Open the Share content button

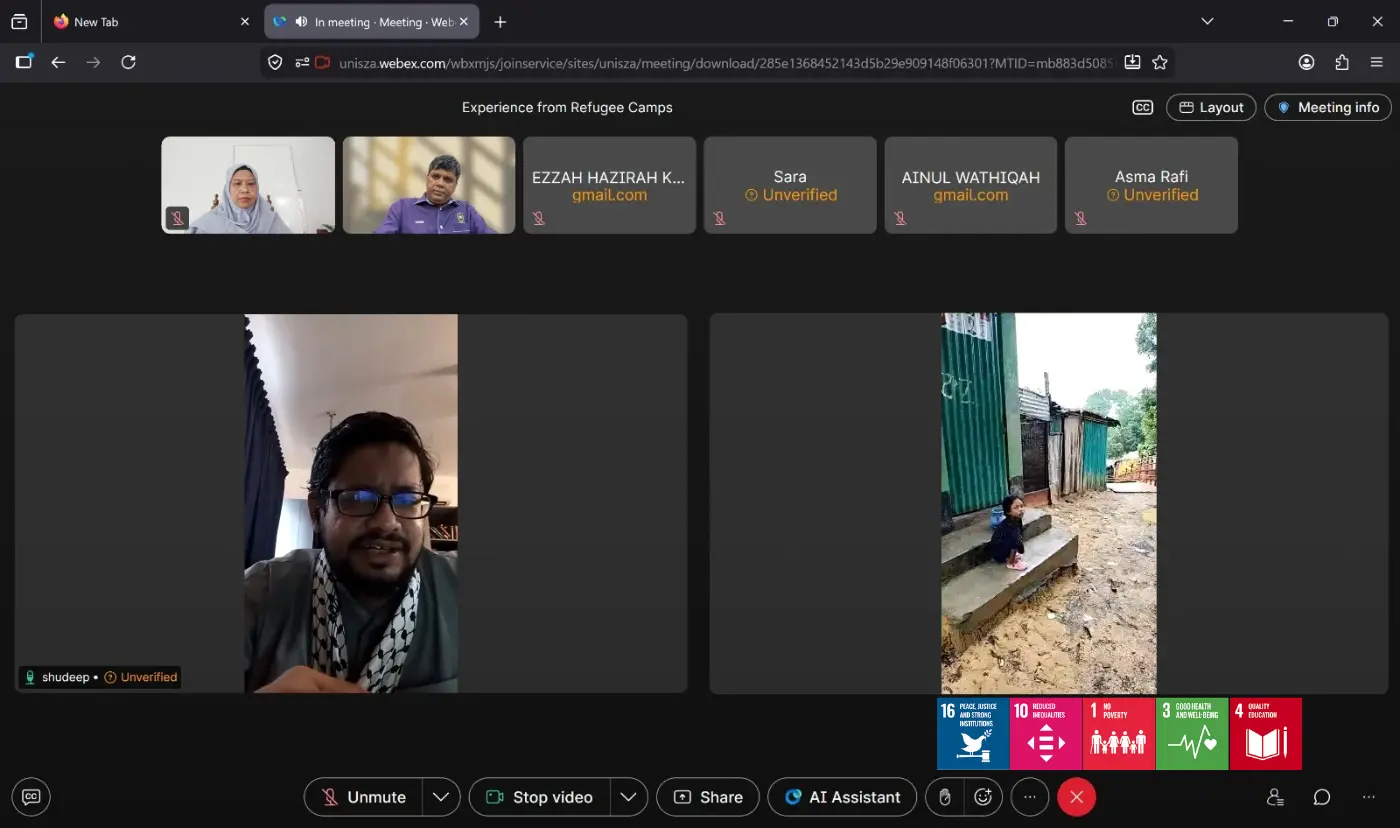pyautogui.click(x=708, y=797)
